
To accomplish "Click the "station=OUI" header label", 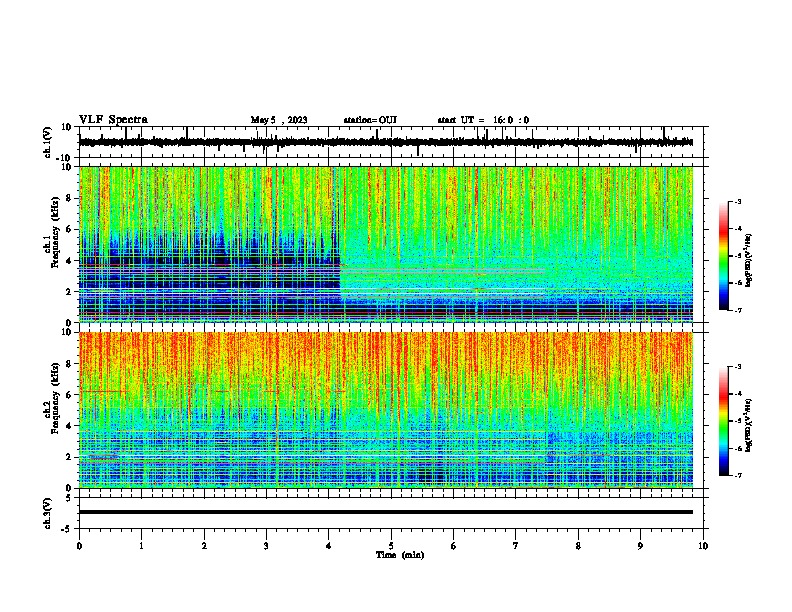I will 370,120.
